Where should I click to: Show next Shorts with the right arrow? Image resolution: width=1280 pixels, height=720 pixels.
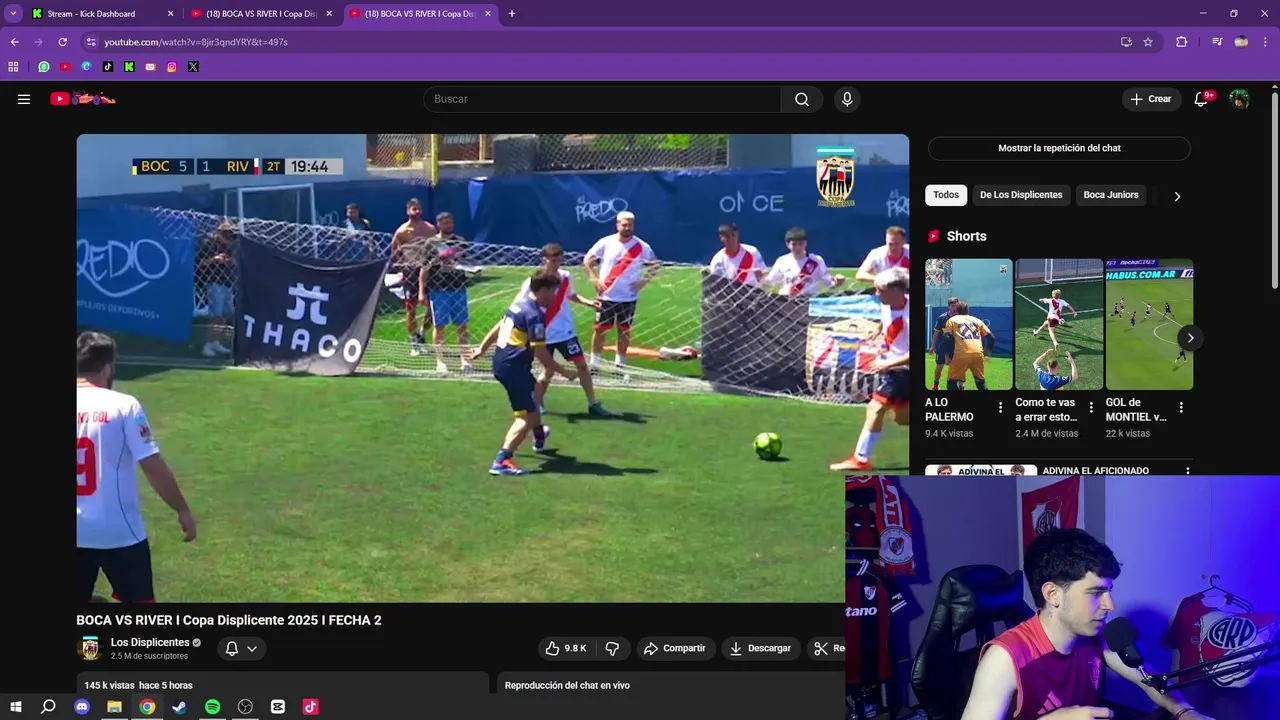[1190, 338]
